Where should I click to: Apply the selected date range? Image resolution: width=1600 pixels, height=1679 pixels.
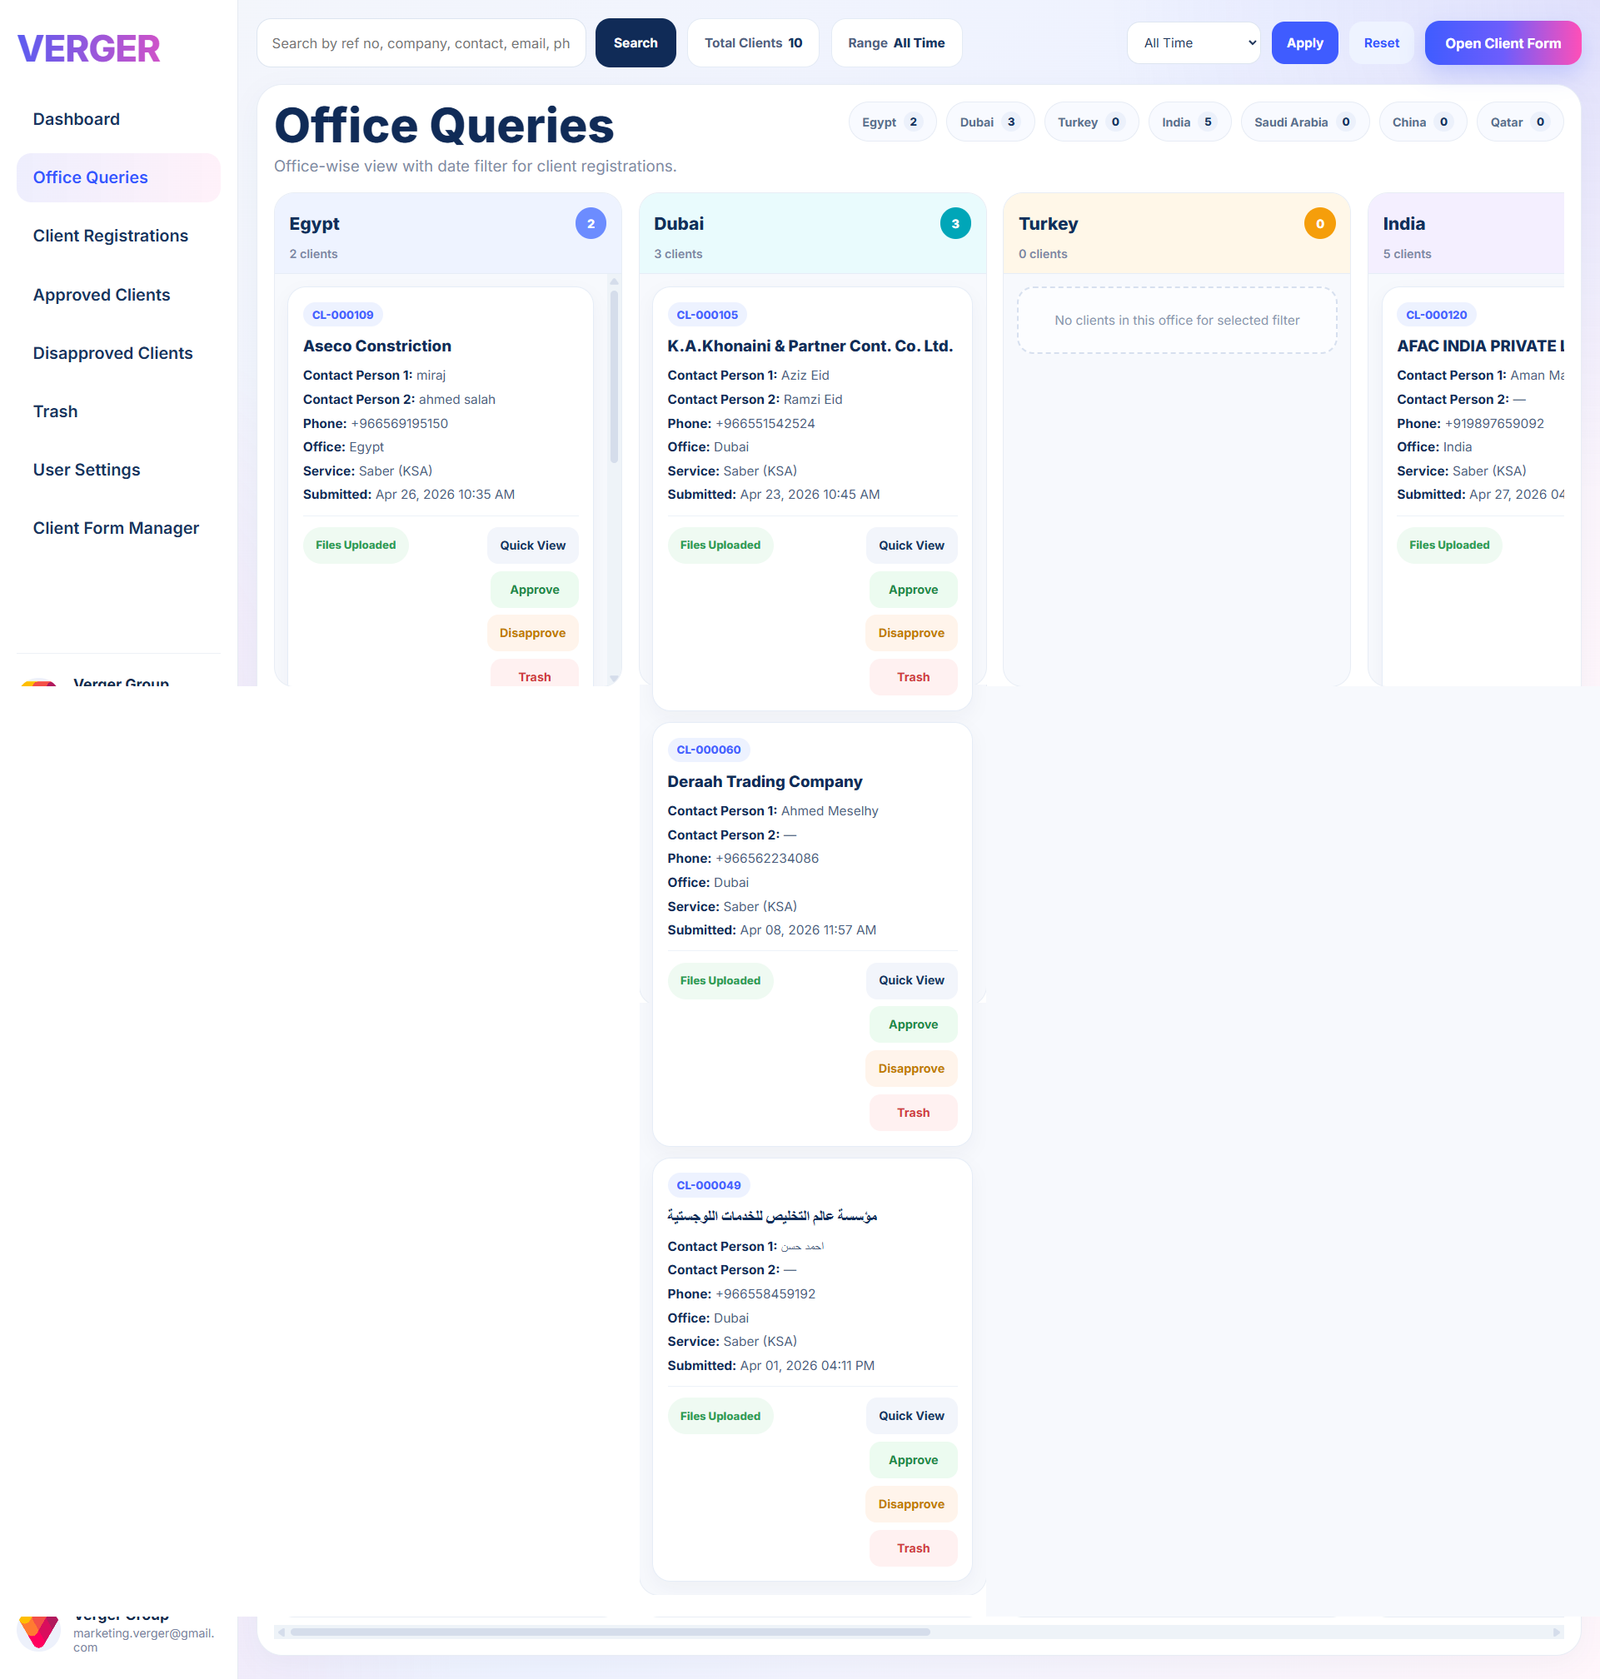pyautogui.click(x=1305, y=43)
